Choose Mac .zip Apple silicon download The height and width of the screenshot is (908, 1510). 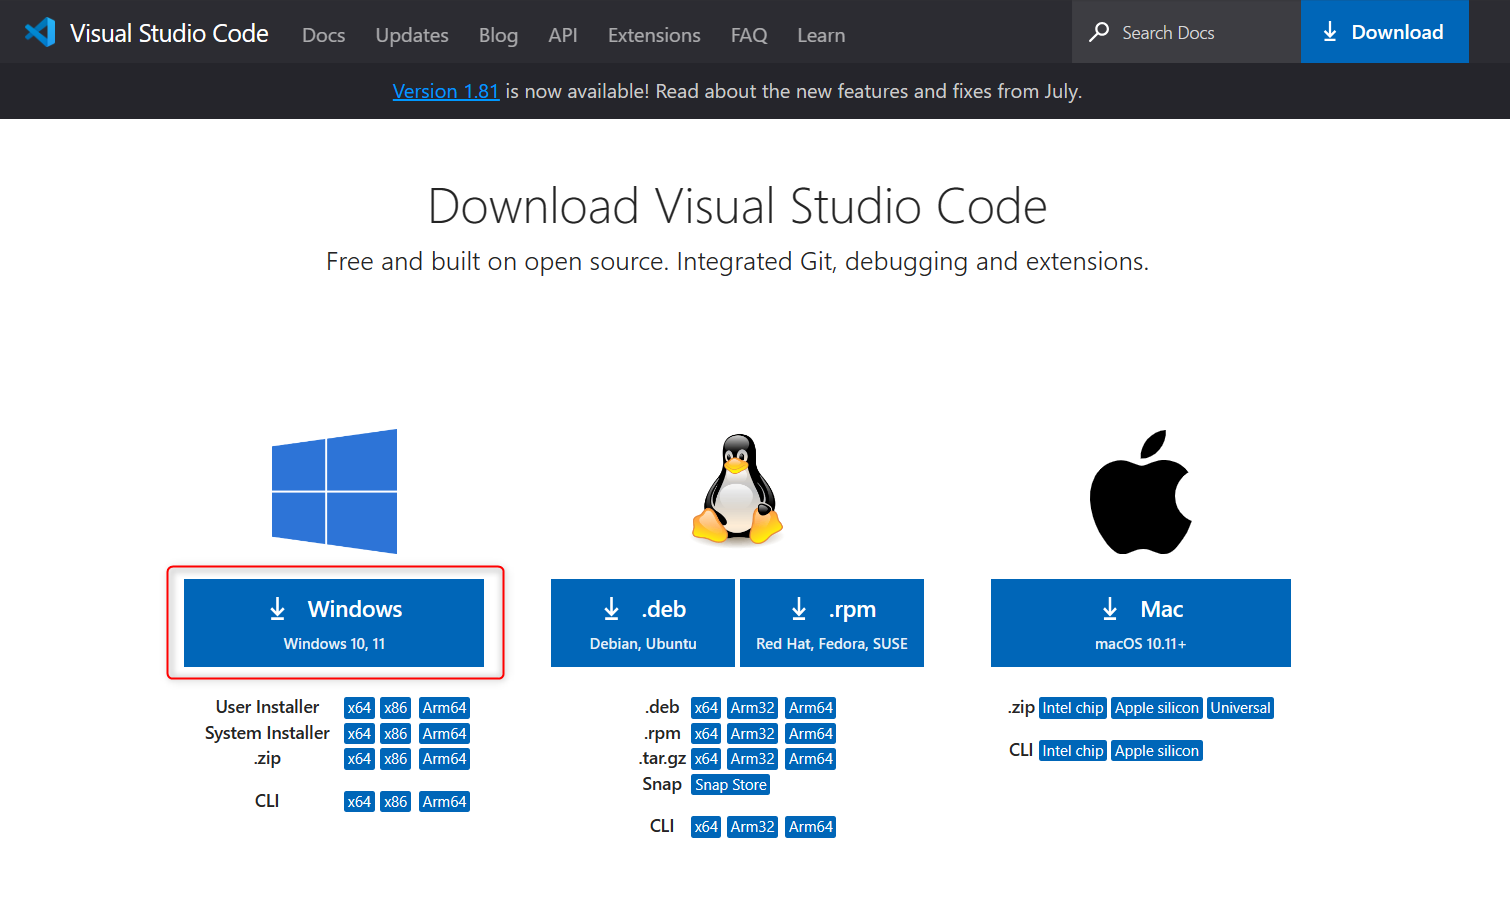click(x=1157, y=708)
